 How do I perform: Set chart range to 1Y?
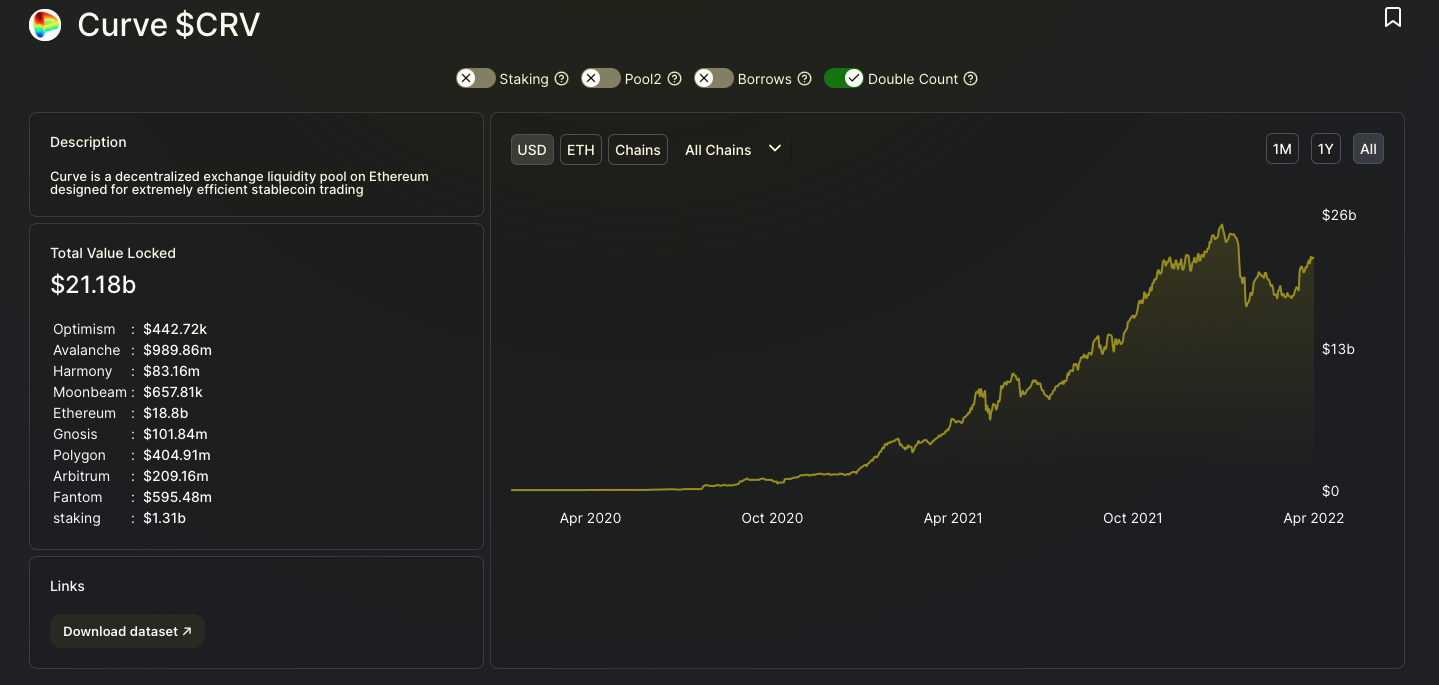tap(1326, 149)
